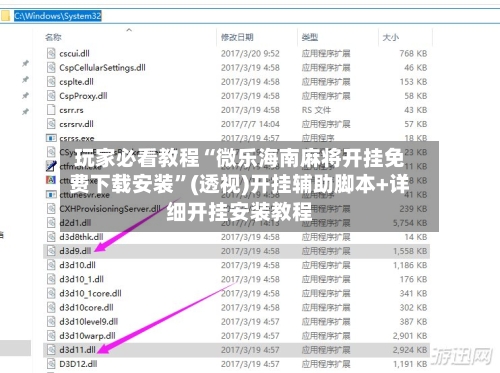The image size is (500, 373).
Task: Select the d2d1.dll file icon
Action: tap(51, 223)
